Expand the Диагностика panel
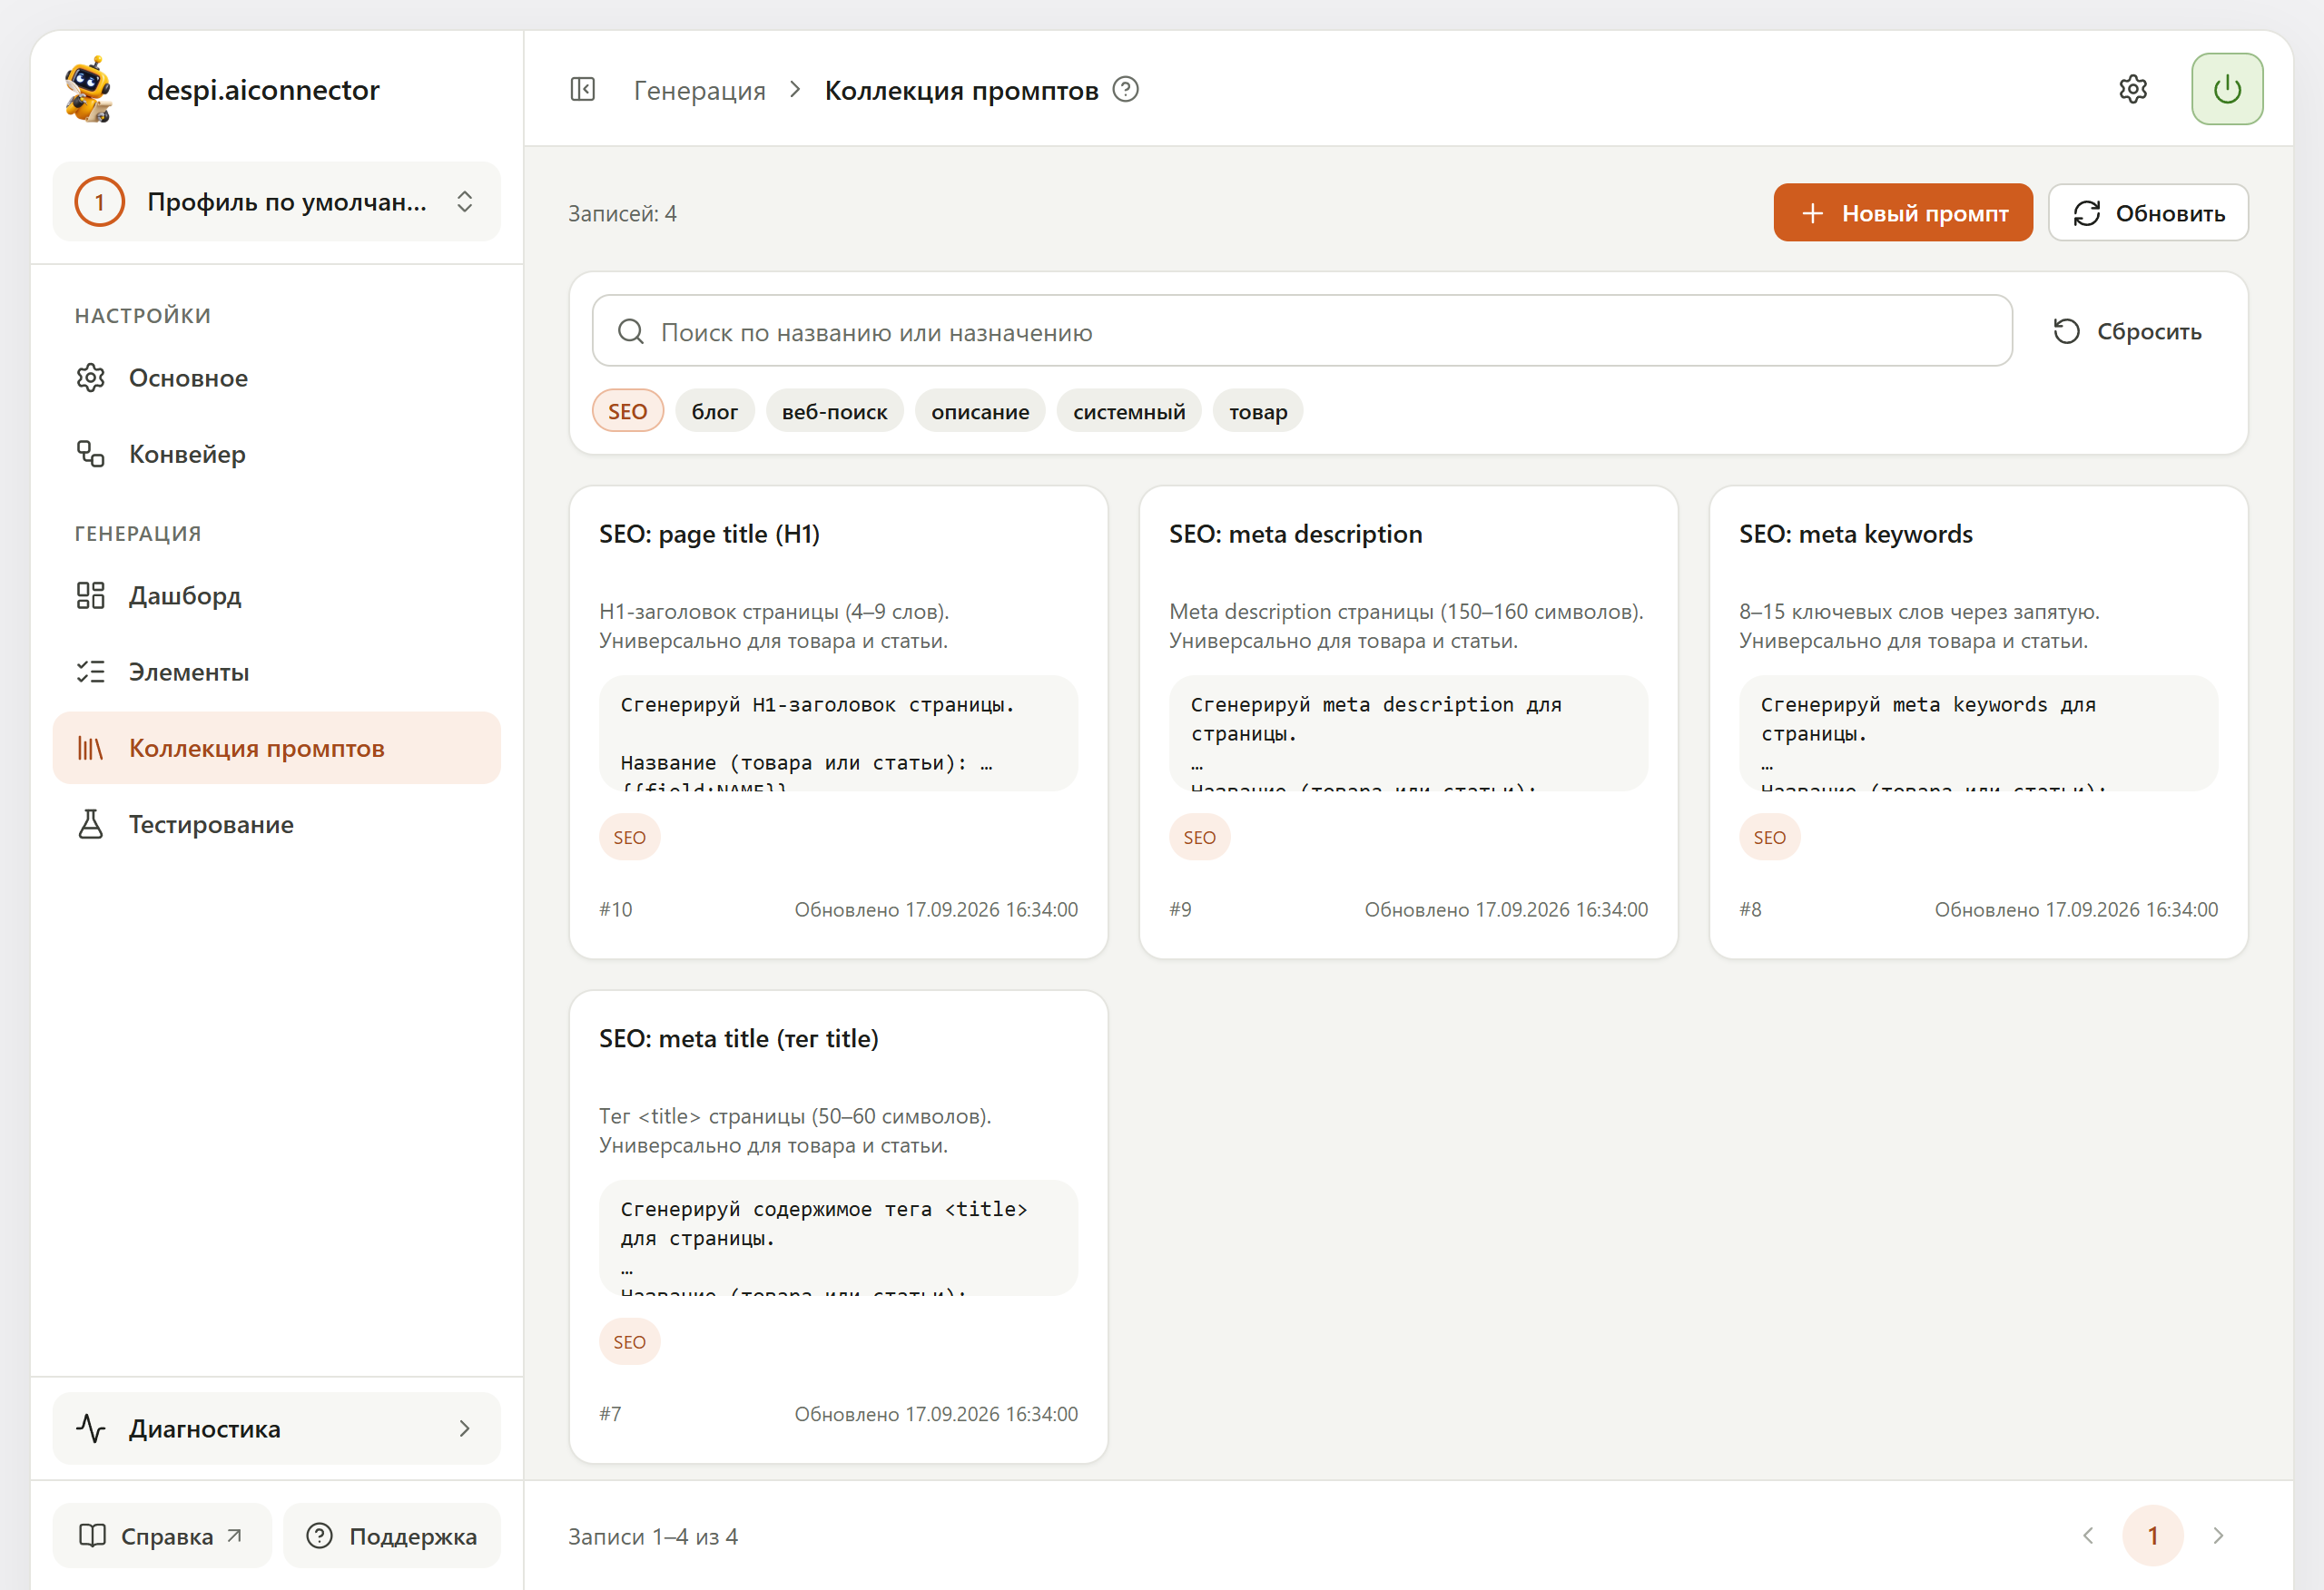 pyautogui.click(x=277, y=1428)
